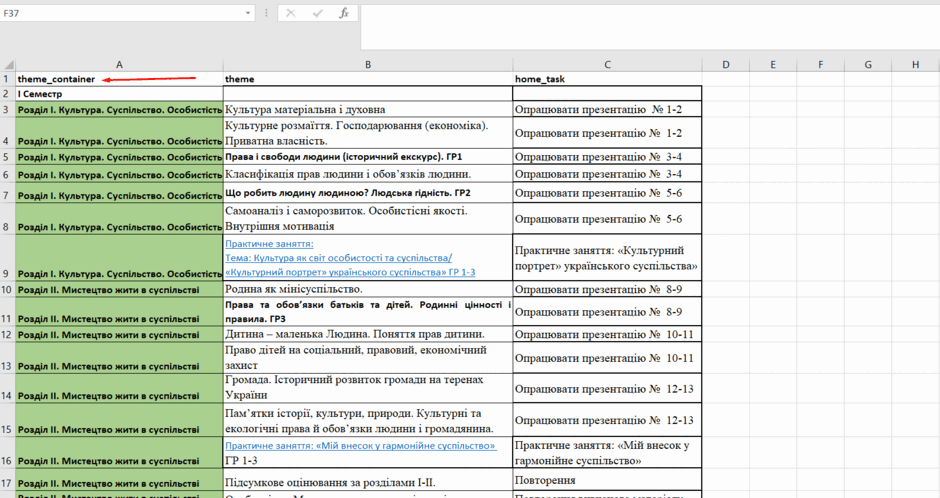Select column B header

[367, 65]
